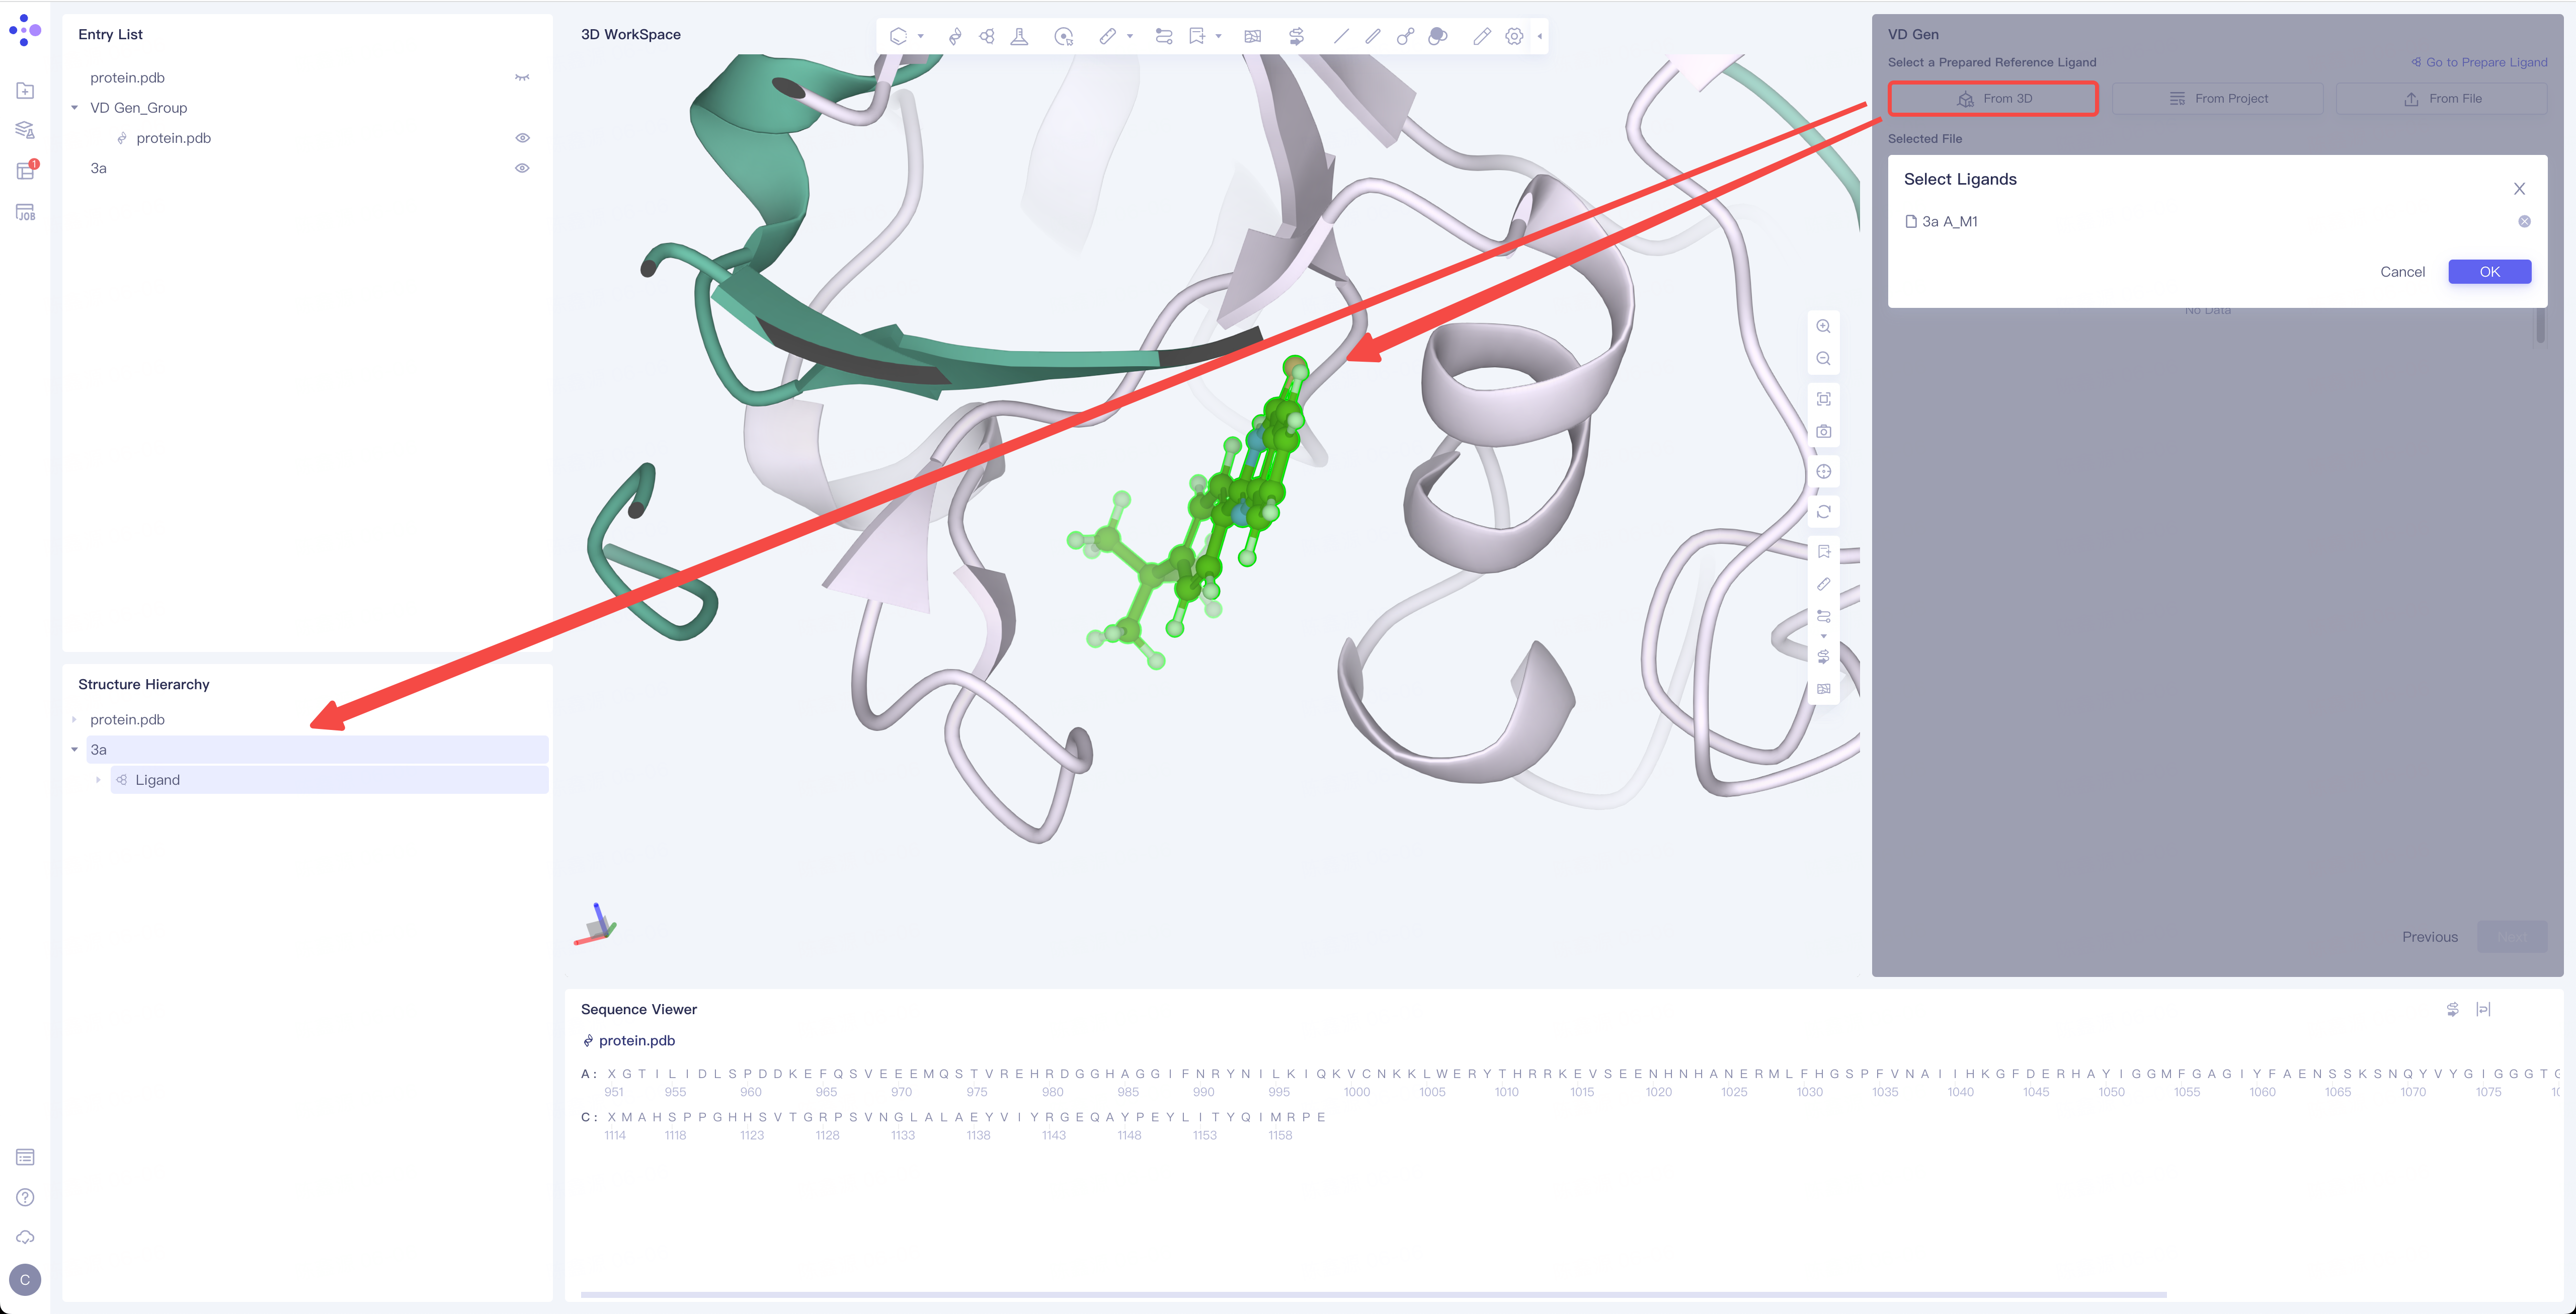Expand protein.pdb in Structure Hierarchy

(x=74, y=719)
